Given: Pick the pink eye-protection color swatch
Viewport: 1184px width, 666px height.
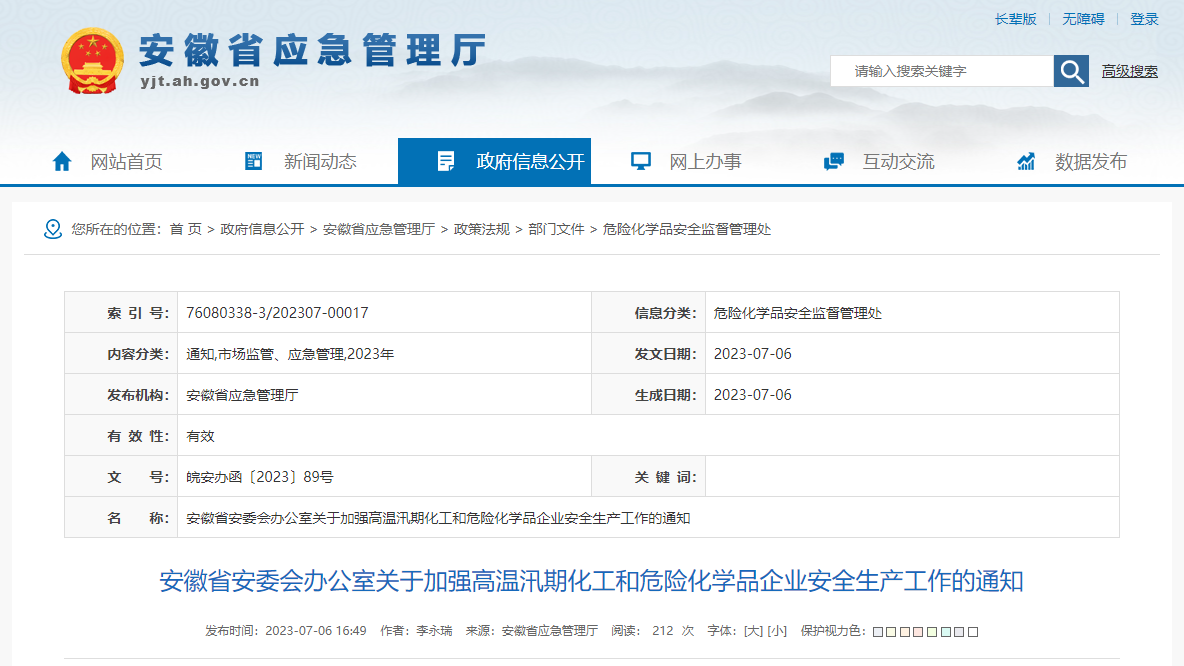Looking at the screenshot, I should pos(919,632).
